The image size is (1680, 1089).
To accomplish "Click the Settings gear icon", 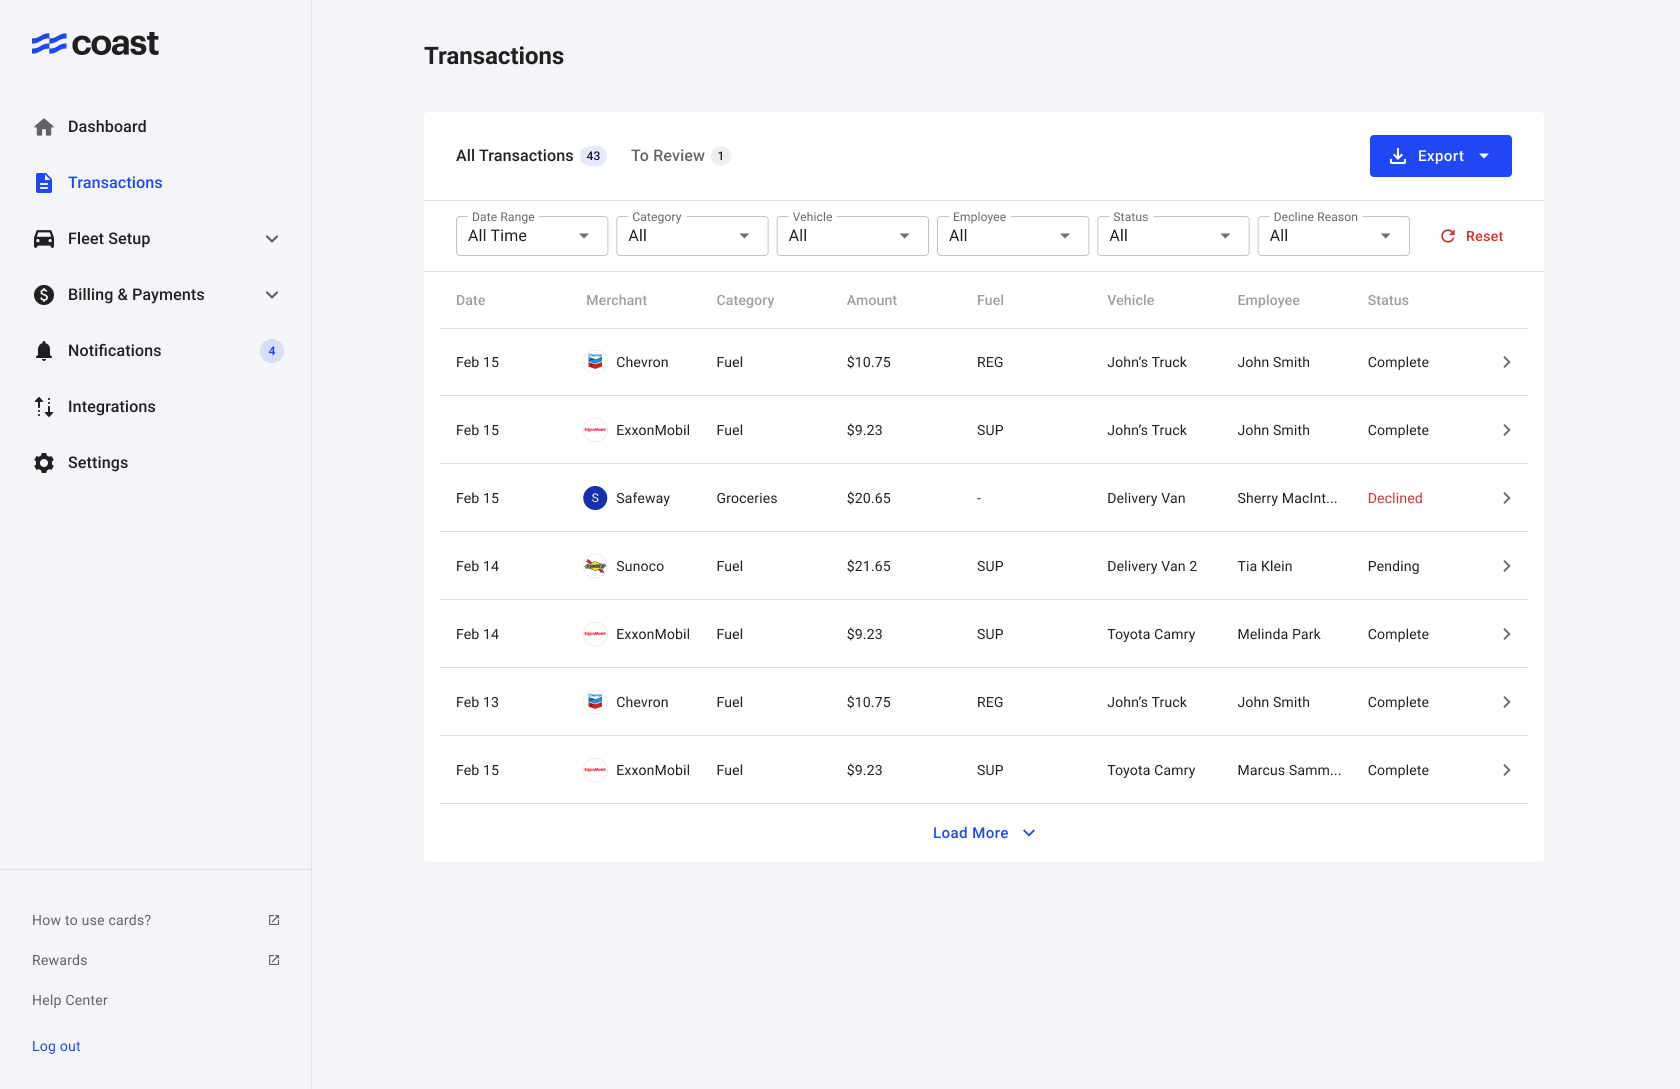I will [43, 462].
